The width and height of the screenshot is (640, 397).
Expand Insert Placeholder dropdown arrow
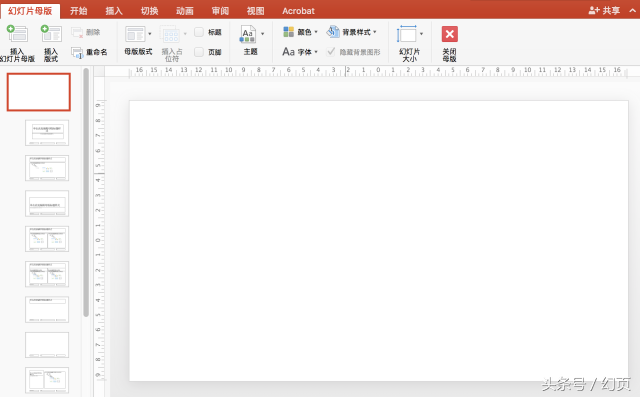coord(185,34)
